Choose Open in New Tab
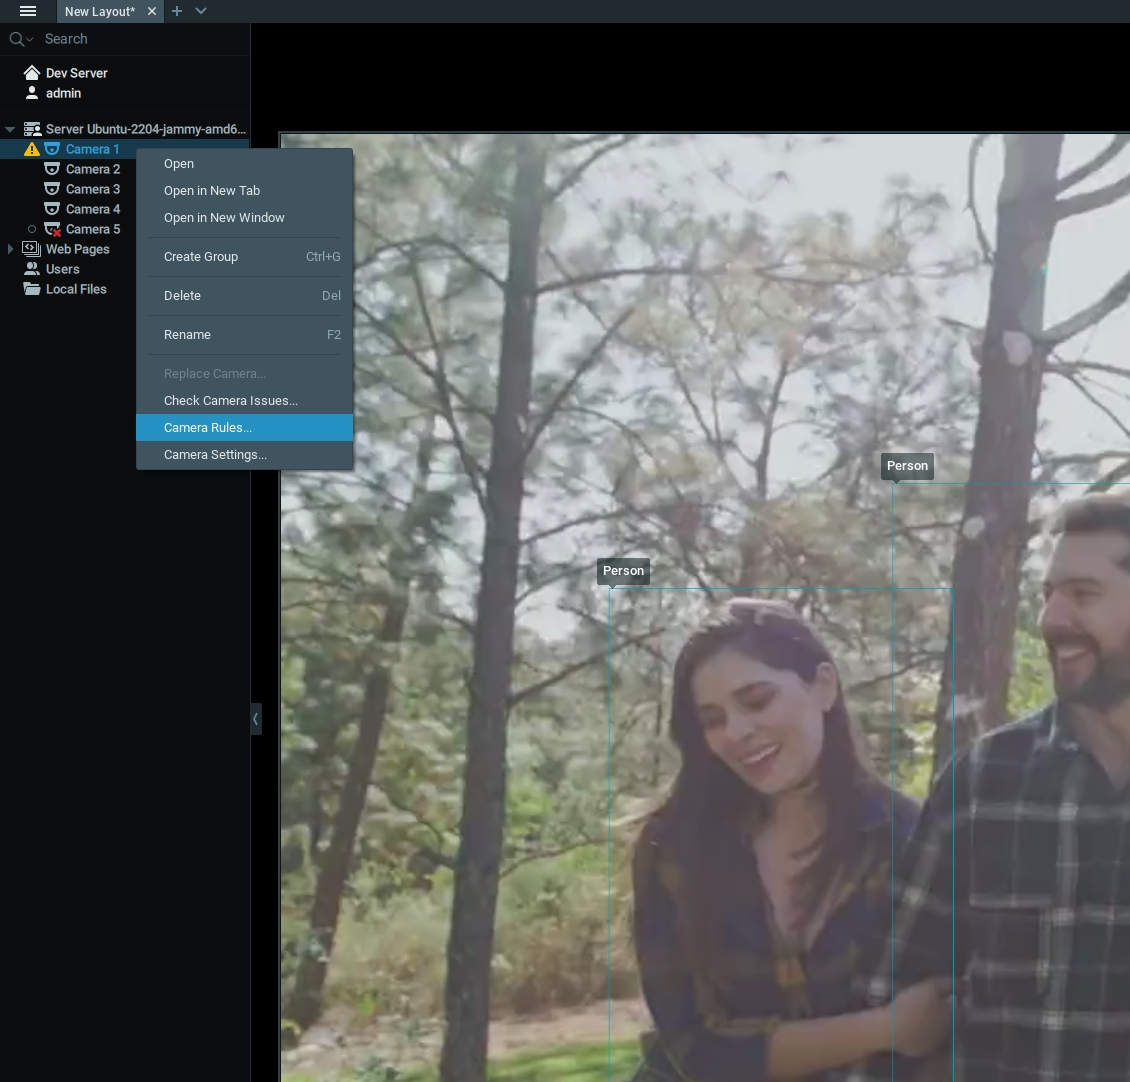This screenshot has width=1130, height=1082. pos(212,191)
